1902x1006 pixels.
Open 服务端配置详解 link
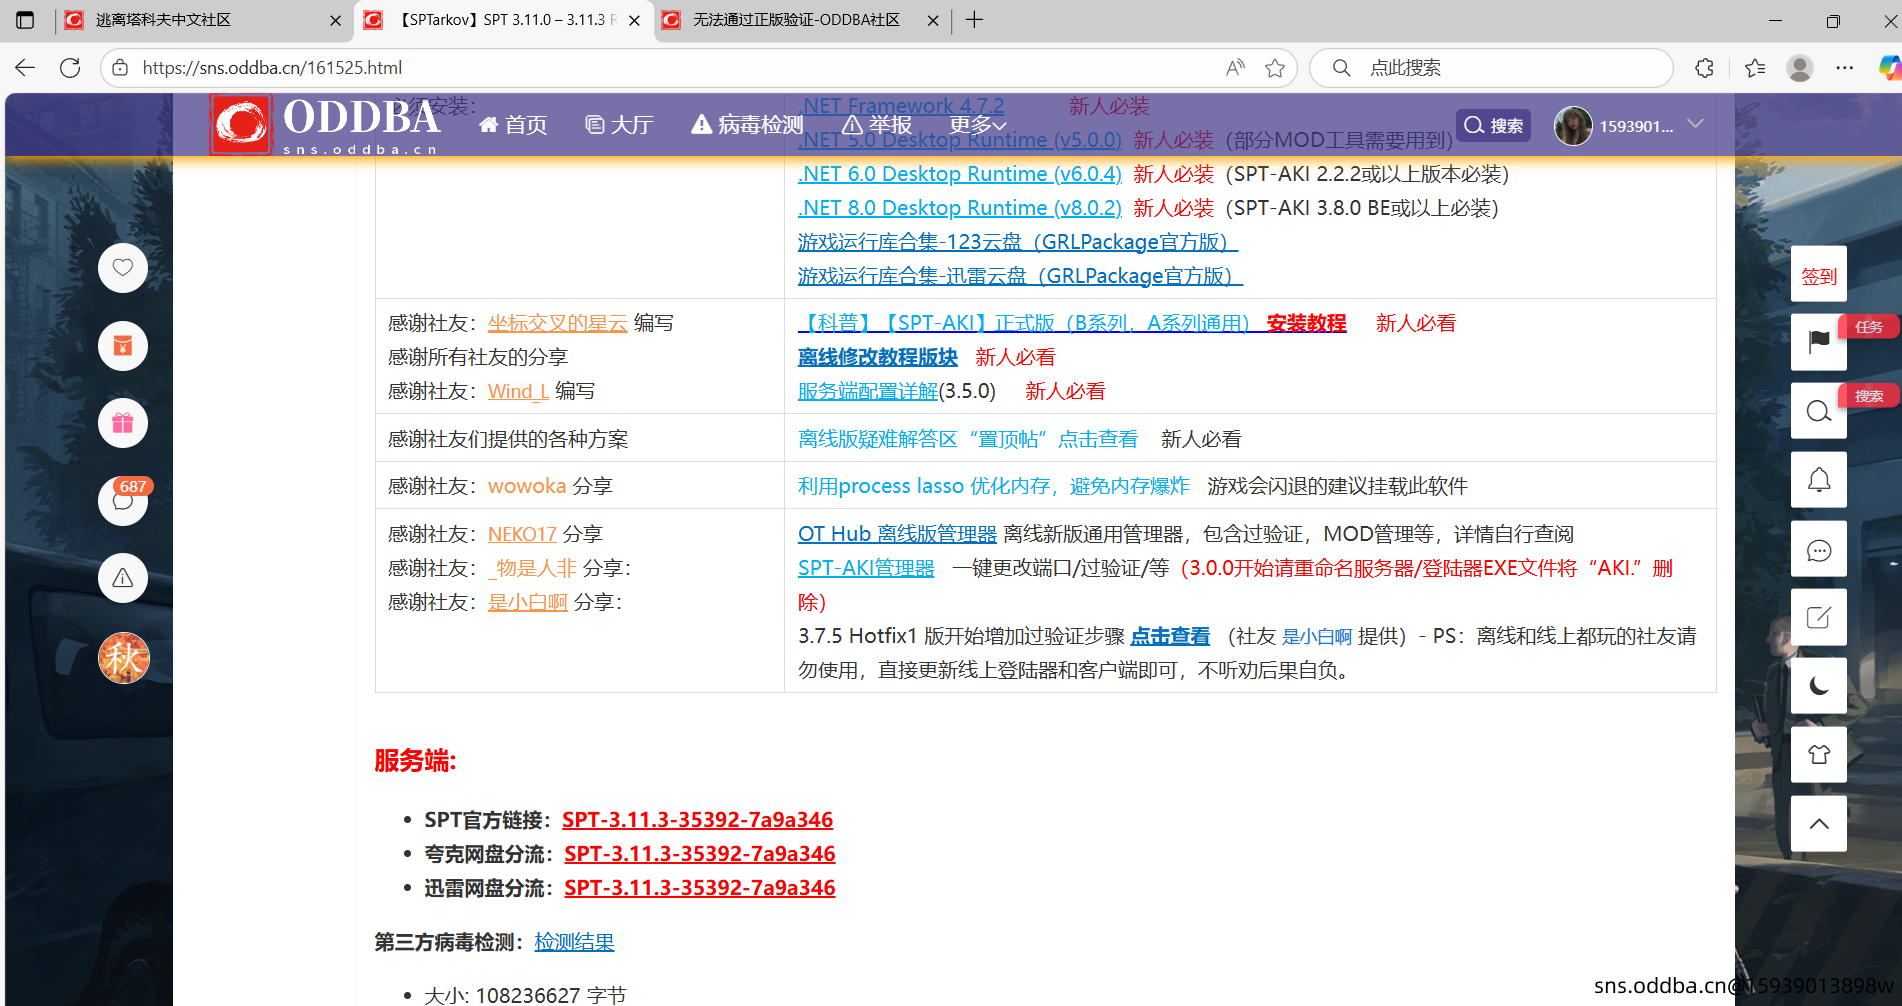coord(868,391)
